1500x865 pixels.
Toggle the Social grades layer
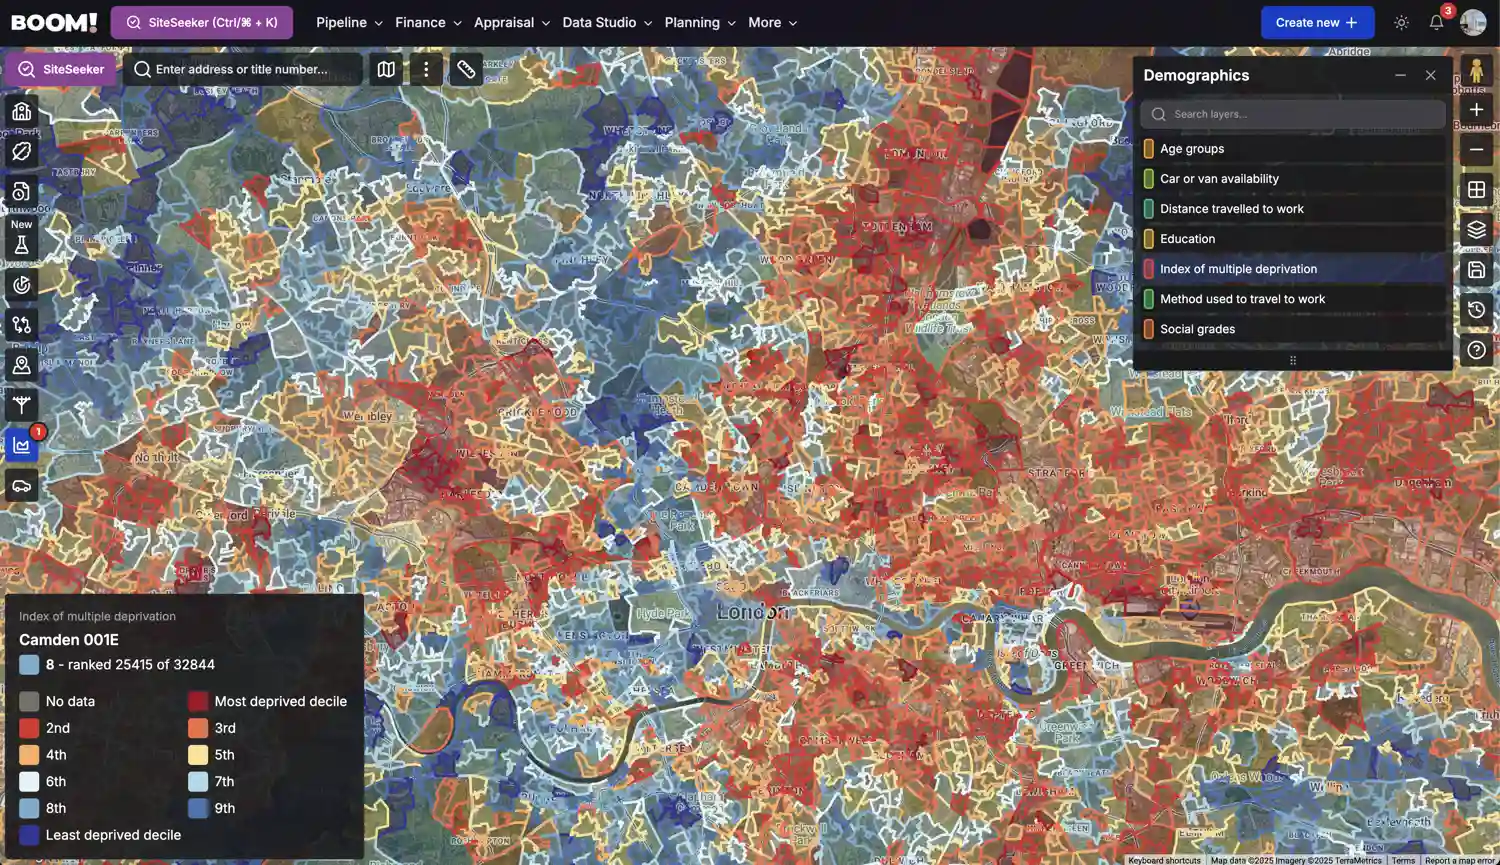(1293, 329)
